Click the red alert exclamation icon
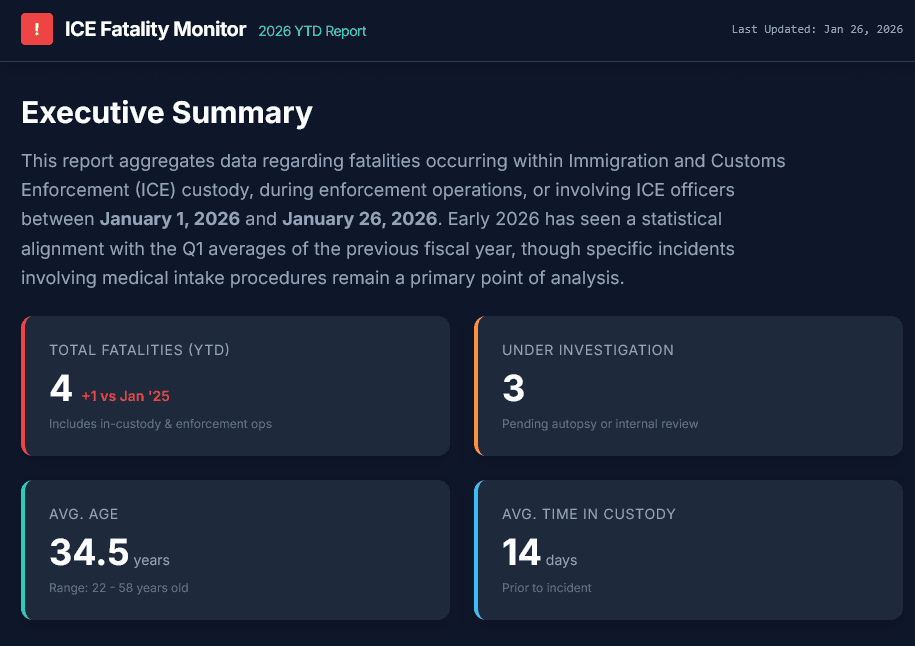 pyautogui.click(x=37, y=29)
